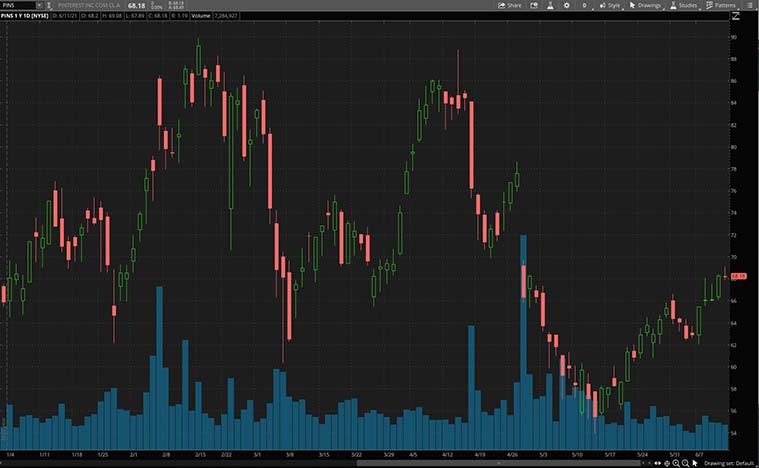Click the hamburger menu icon at top right

[752, 5]
